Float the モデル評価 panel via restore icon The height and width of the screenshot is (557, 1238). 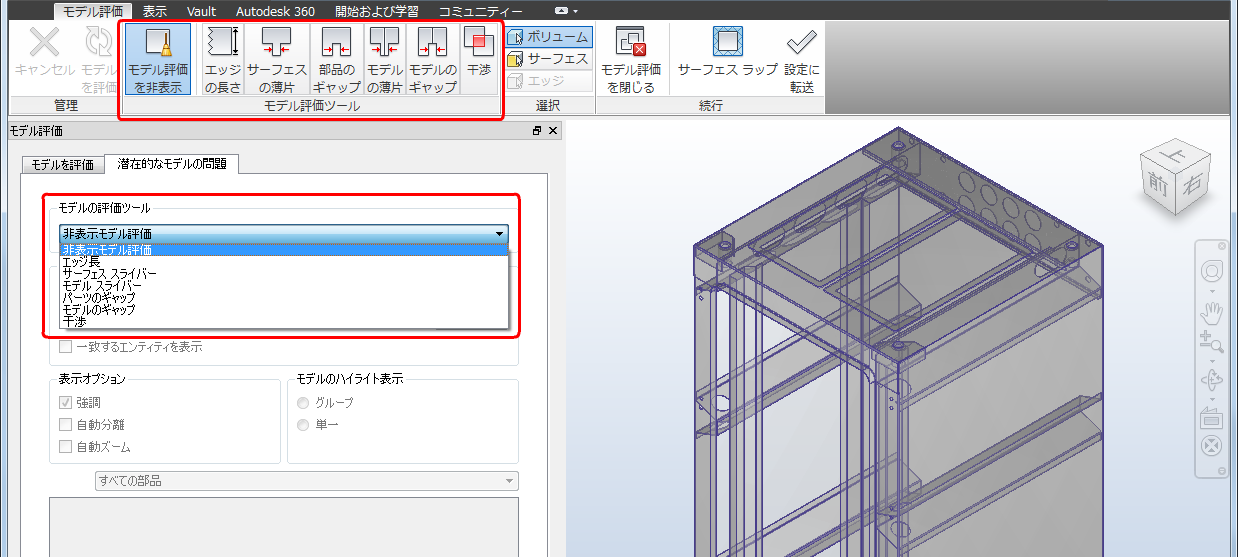(x=537, y=130)
